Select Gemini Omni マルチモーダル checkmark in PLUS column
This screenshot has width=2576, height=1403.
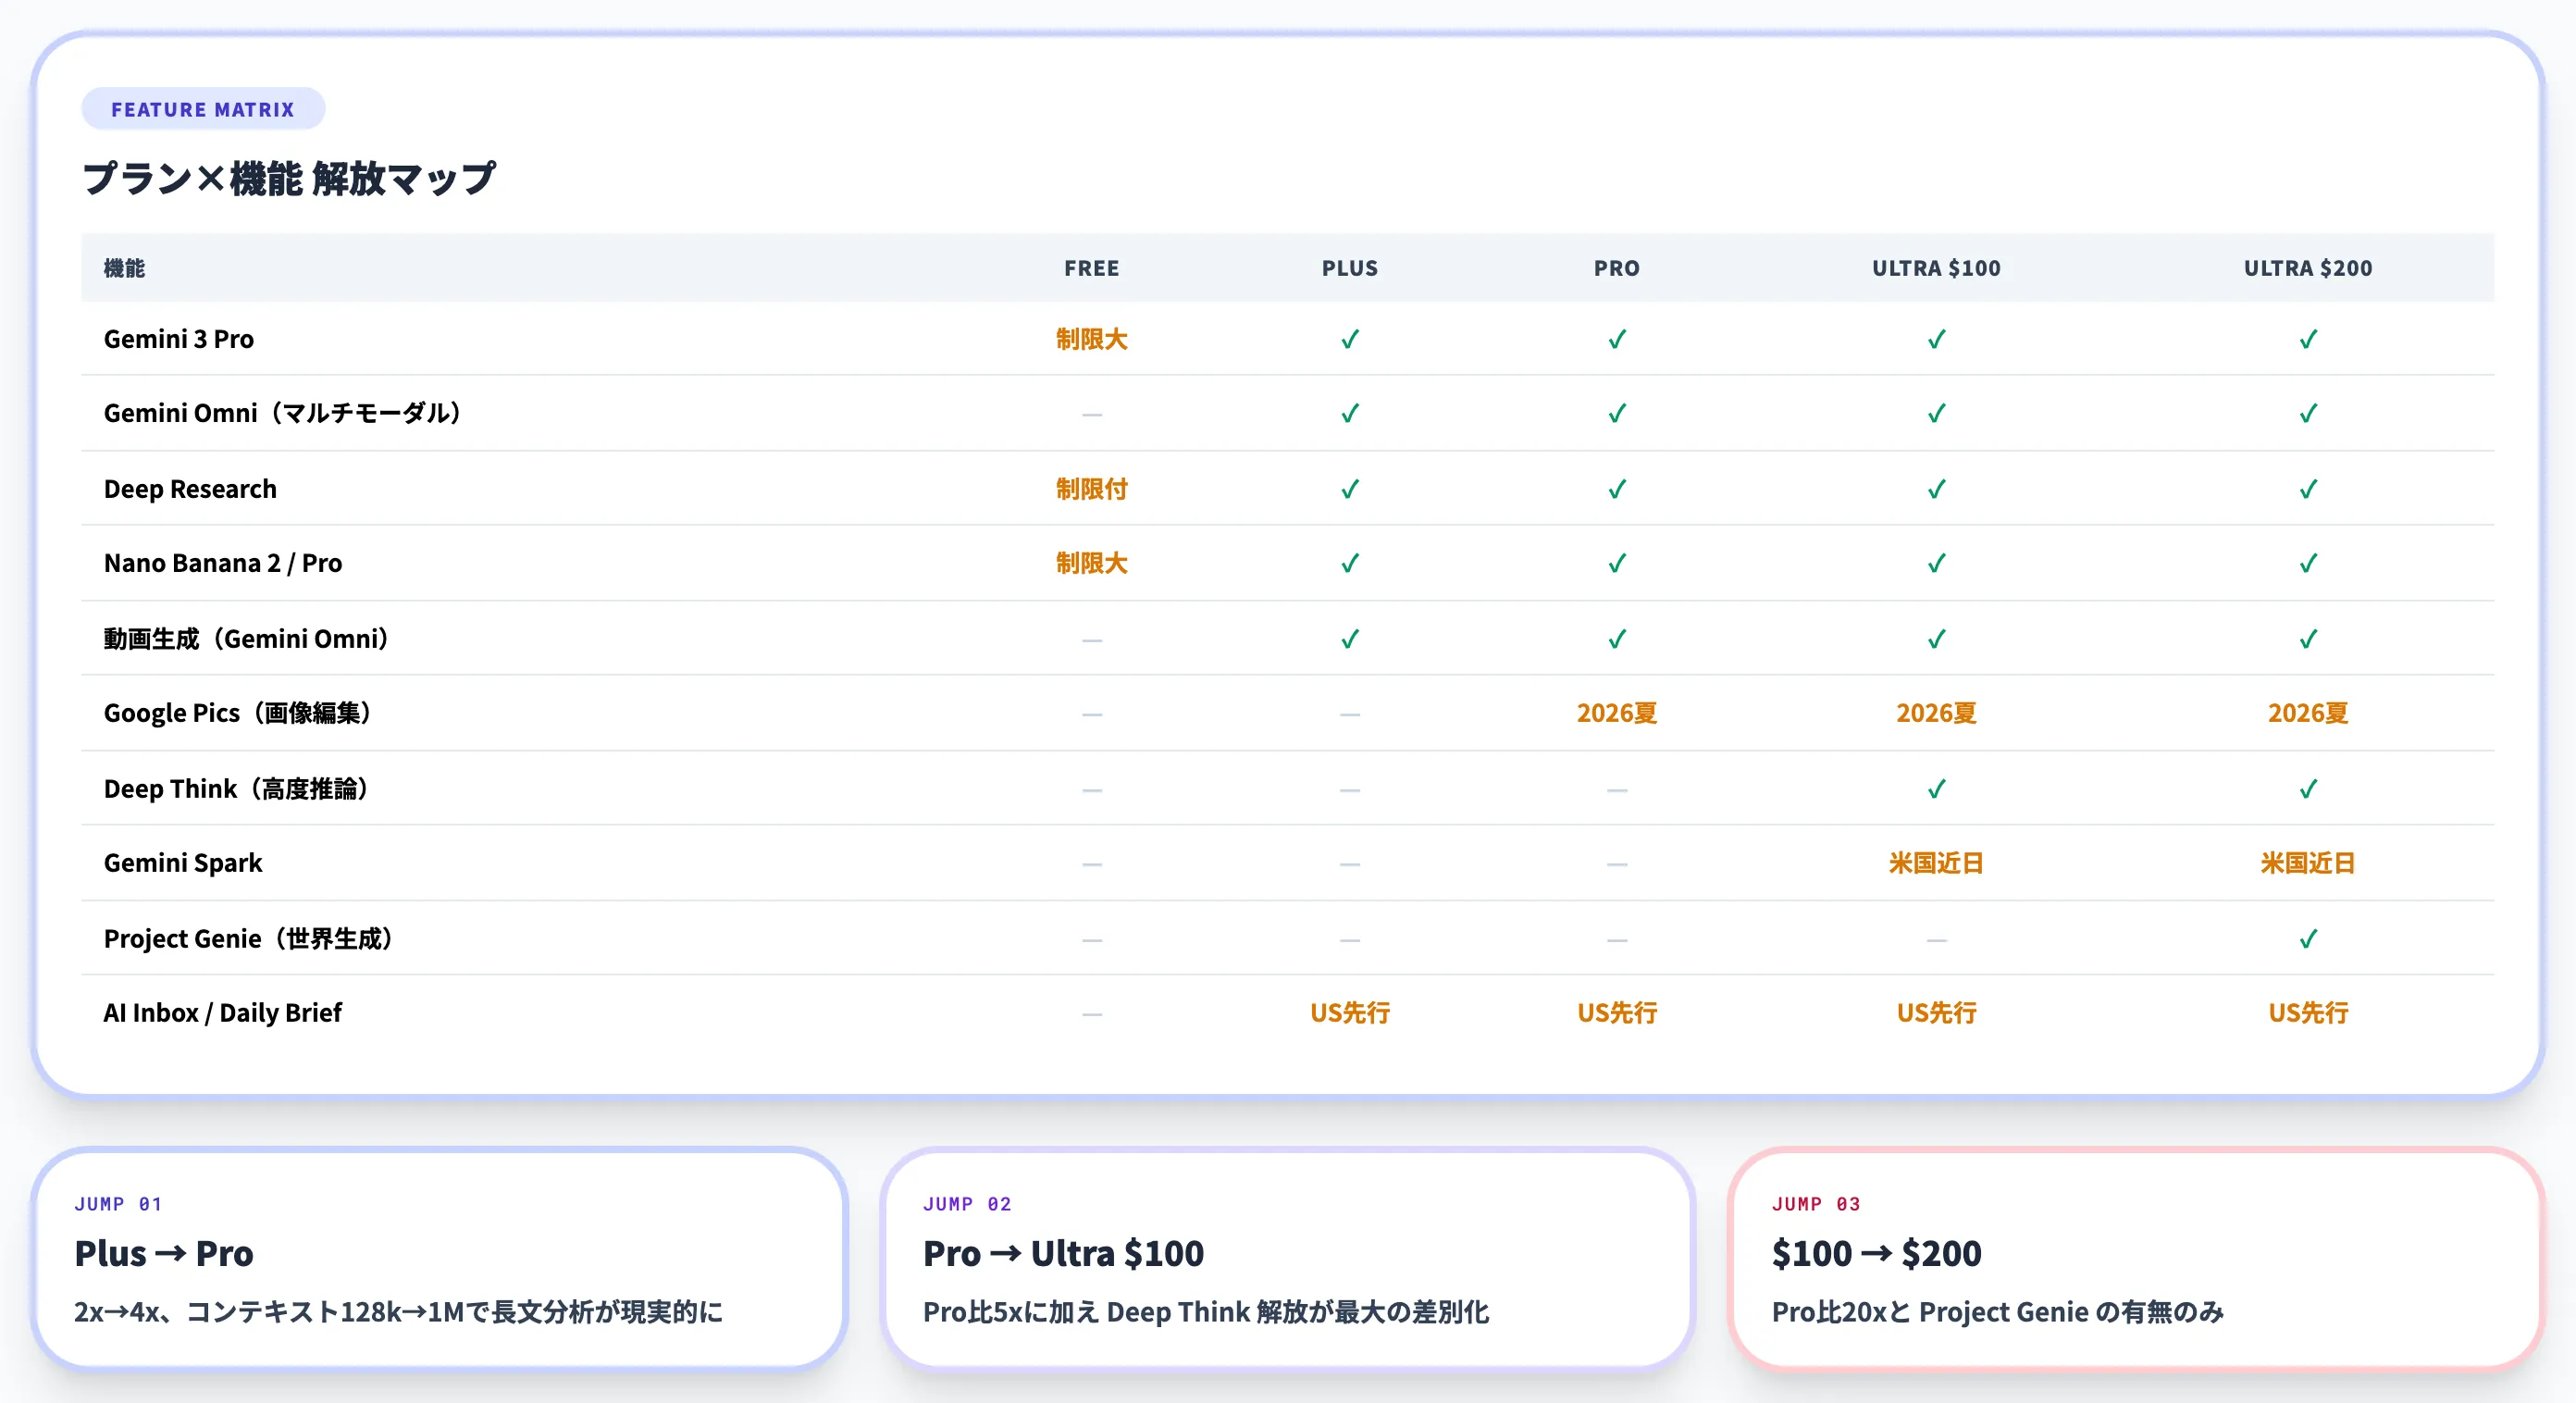1350,413
